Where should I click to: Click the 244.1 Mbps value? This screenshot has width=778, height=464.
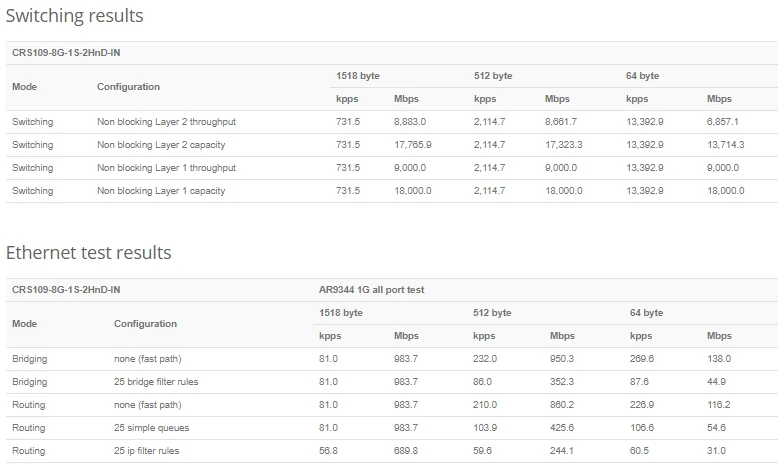click(x=562, y=451)
